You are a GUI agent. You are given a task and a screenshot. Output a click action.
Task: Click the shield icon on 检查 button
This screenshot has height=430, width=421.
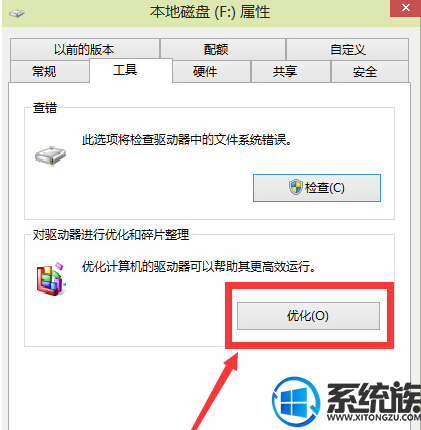pyautogui.click(x=296, y=187)
